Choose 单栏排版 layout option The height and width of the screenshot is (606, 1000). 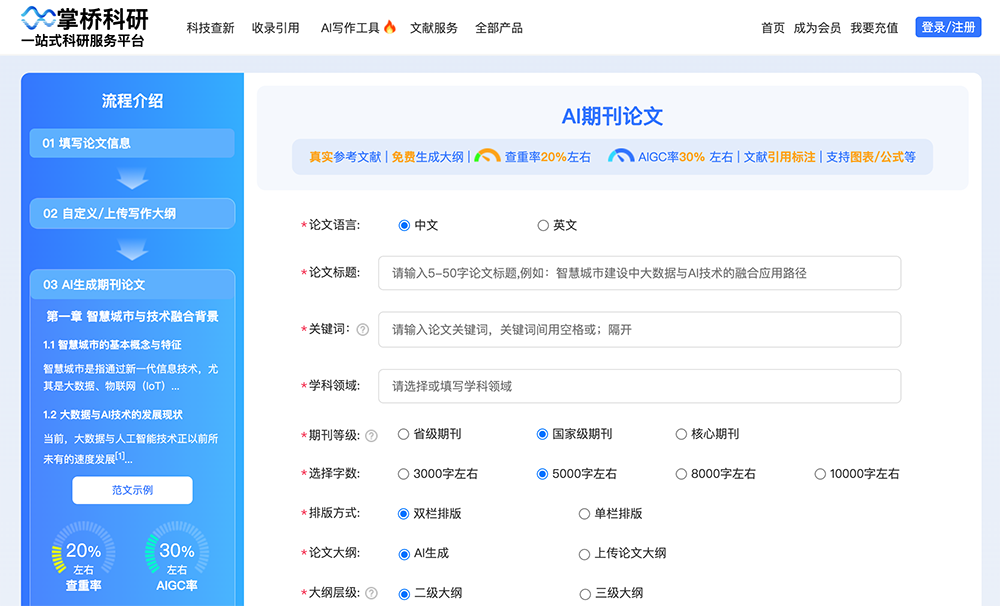[x=584, y=514]
